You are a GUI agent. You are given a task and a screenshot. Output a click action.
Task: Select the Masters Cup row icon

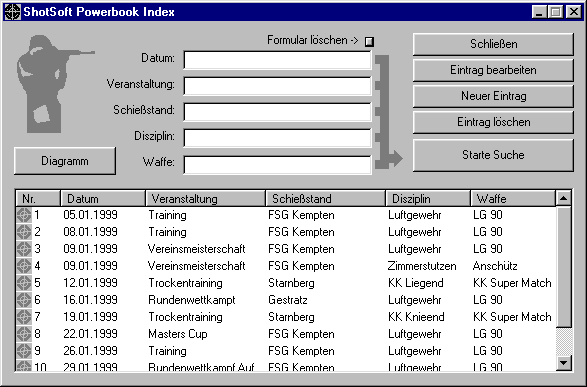tap(24, 334)
